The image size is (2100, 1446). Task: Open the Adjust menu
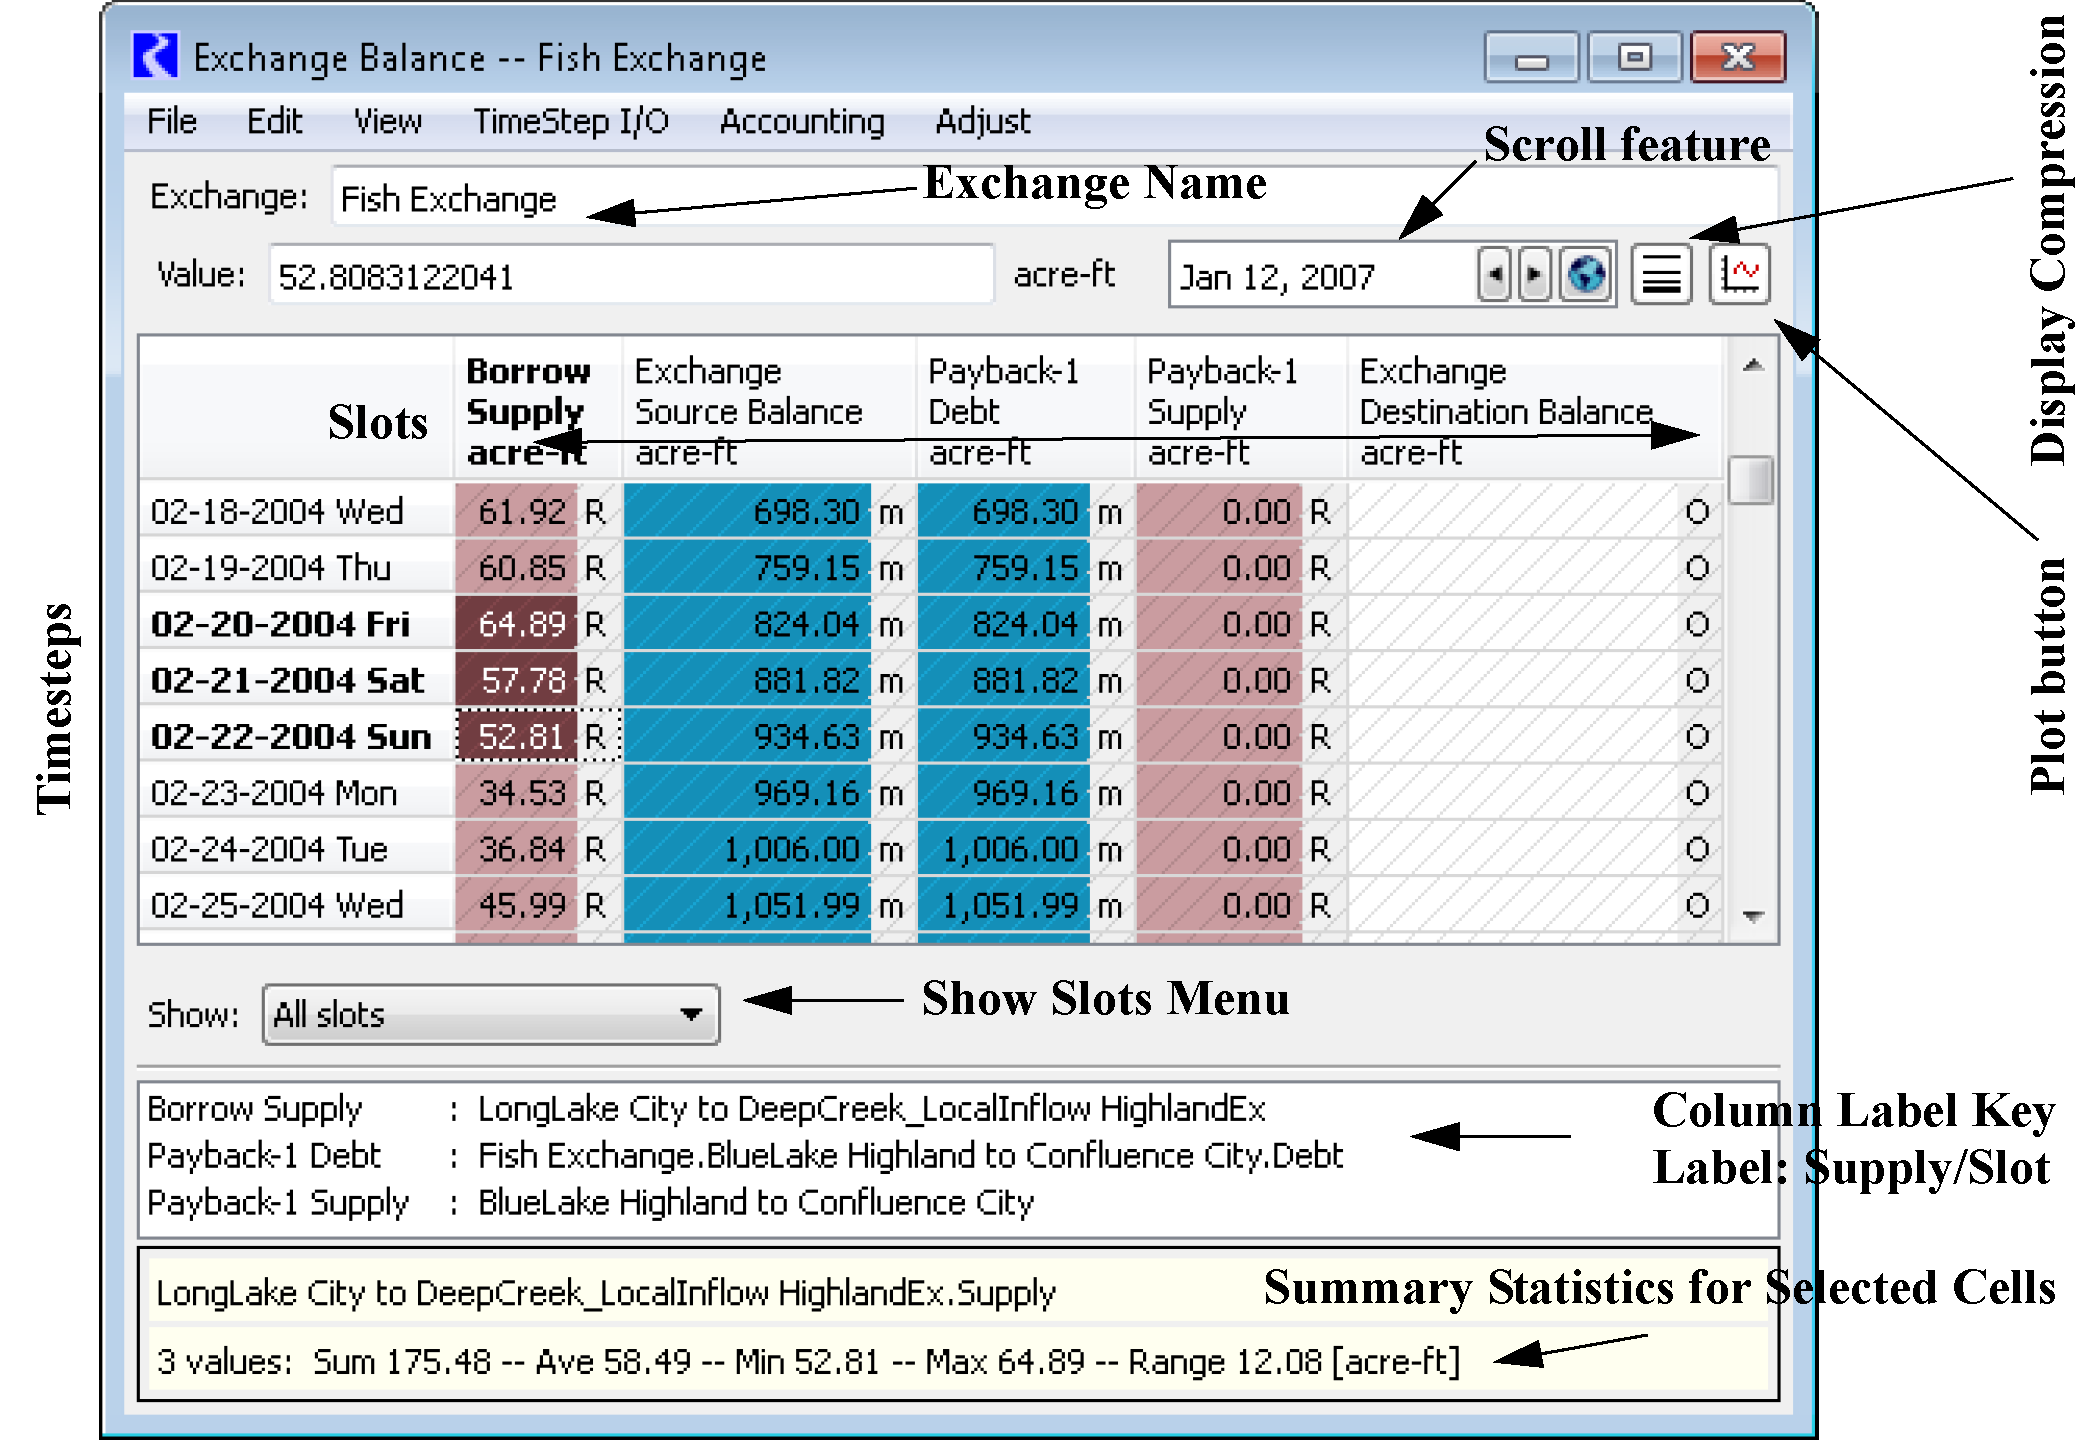[x=982, y=122]
